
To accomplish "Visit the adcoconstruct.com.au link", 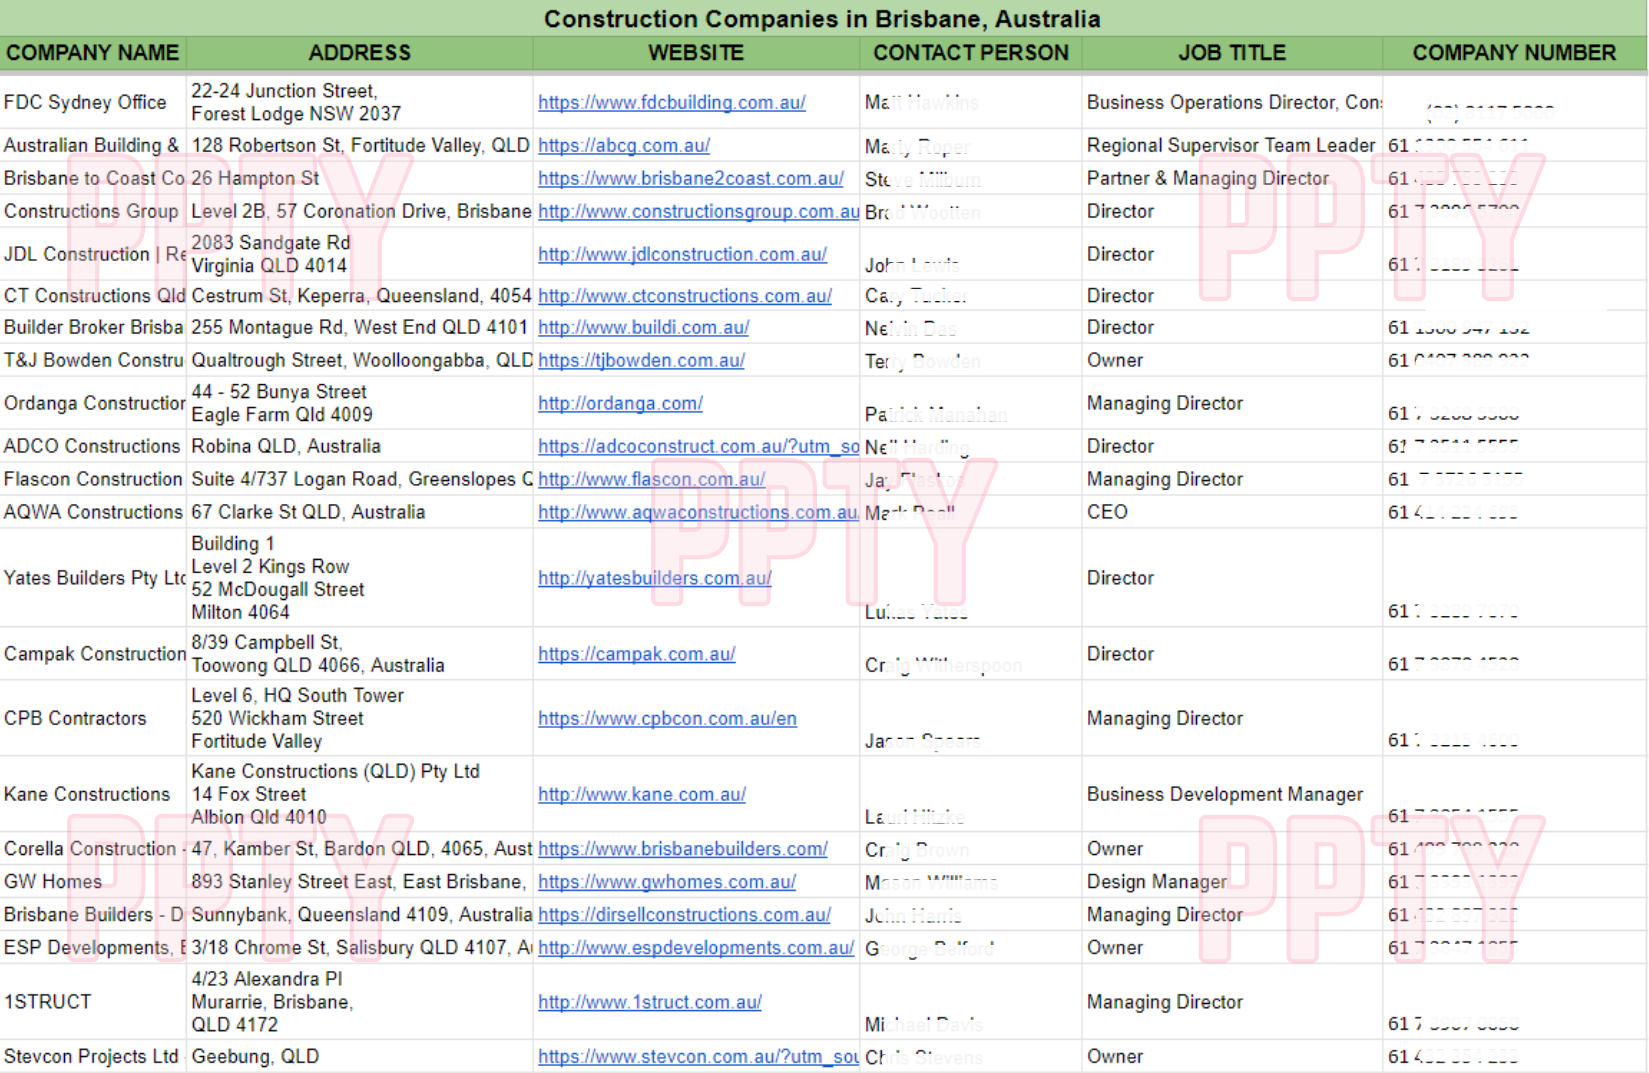I will click(698, 447).
